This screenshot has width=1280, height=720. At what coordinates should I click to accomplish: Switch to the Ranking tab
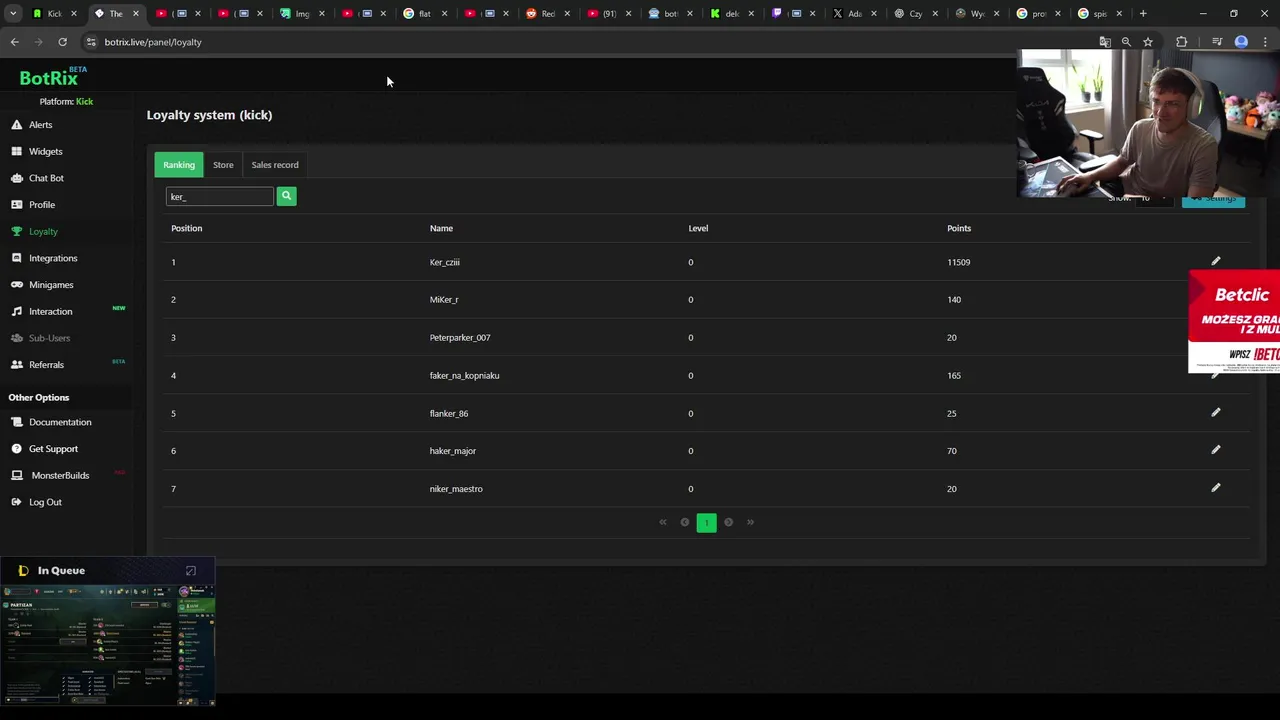179,165
